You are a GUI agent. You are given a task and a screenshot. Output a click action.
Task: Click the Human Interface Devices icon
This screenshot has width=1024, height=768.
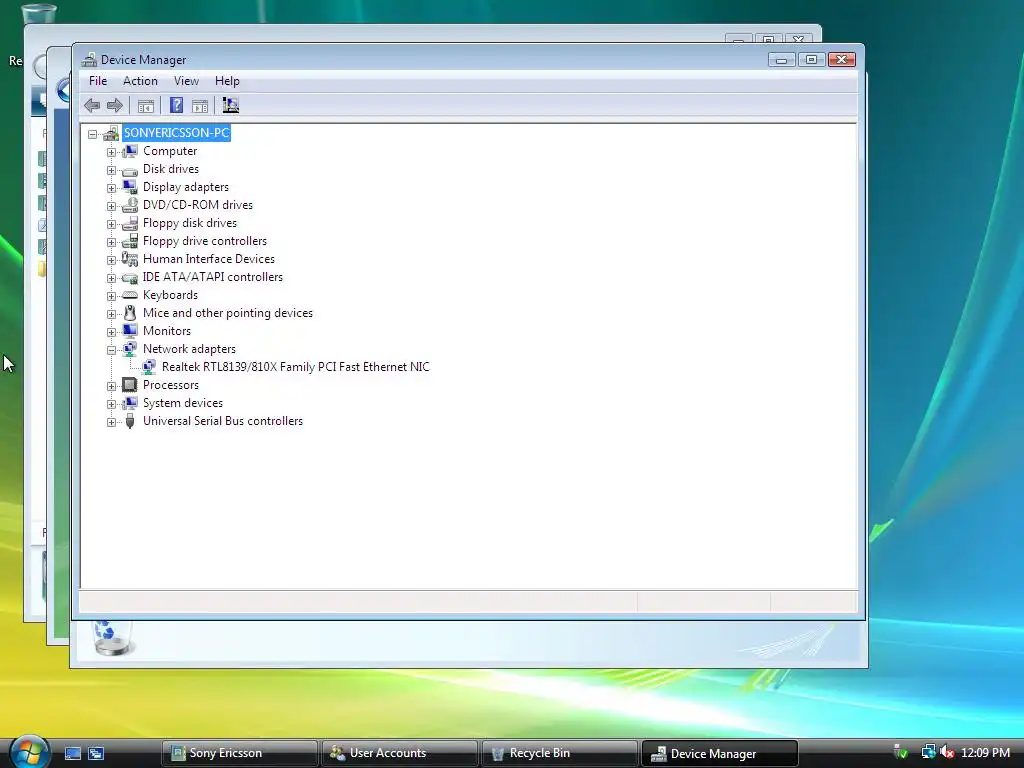coord(130,259)
